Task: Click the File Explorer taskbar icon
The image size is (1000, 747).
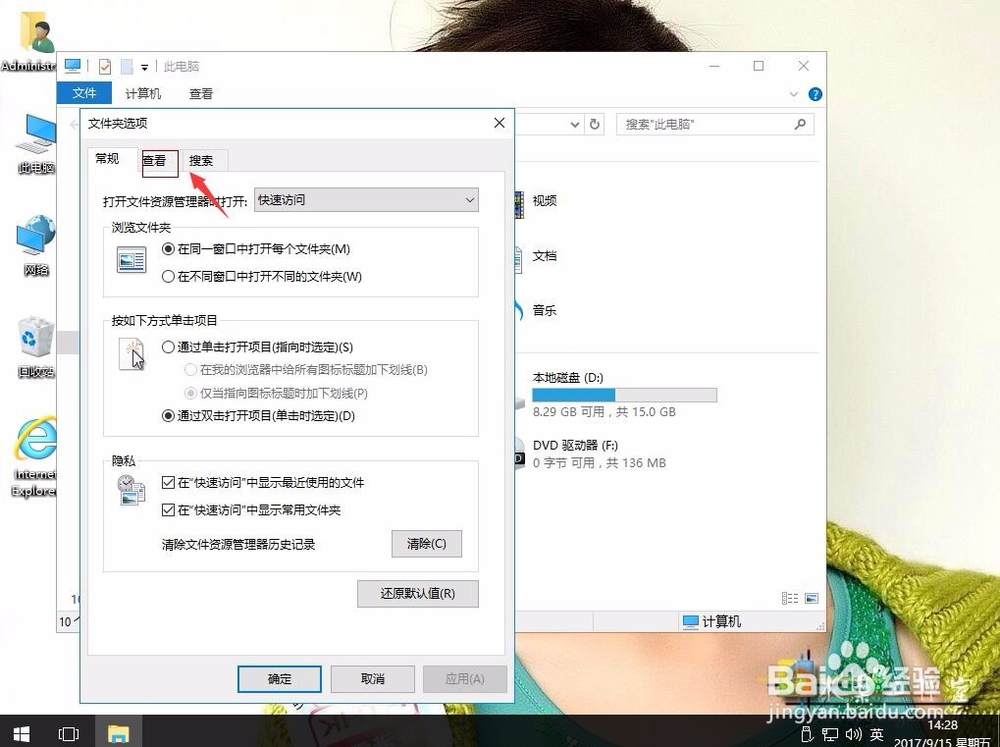Action: 119,734
